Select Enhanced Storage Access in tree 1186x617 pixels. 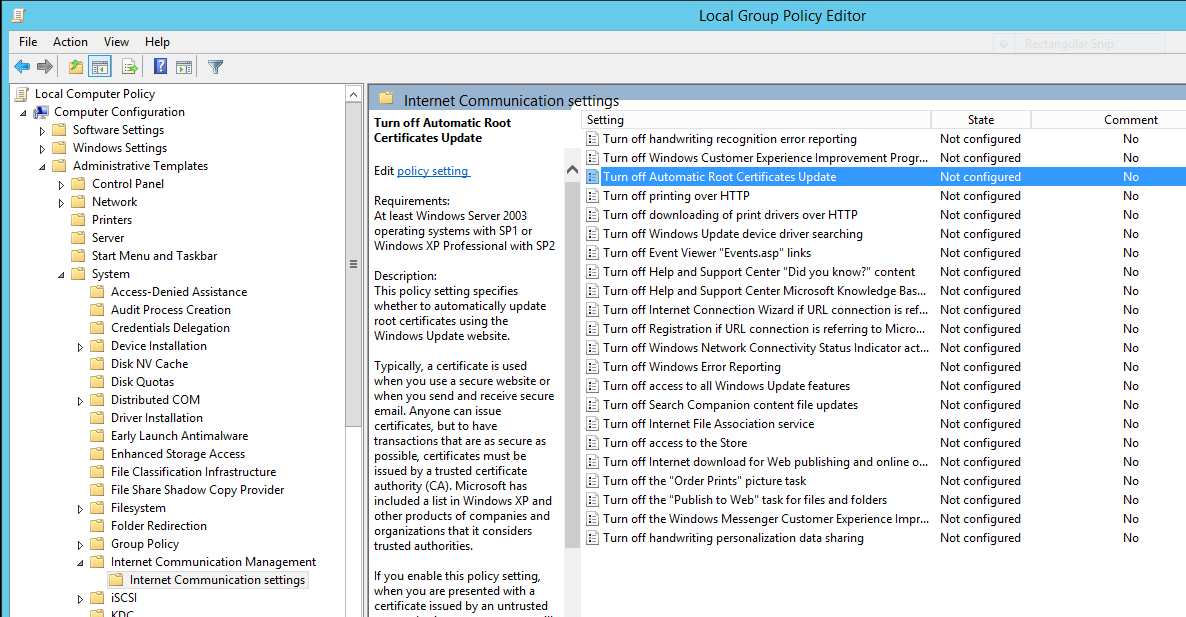pos(178,454)
